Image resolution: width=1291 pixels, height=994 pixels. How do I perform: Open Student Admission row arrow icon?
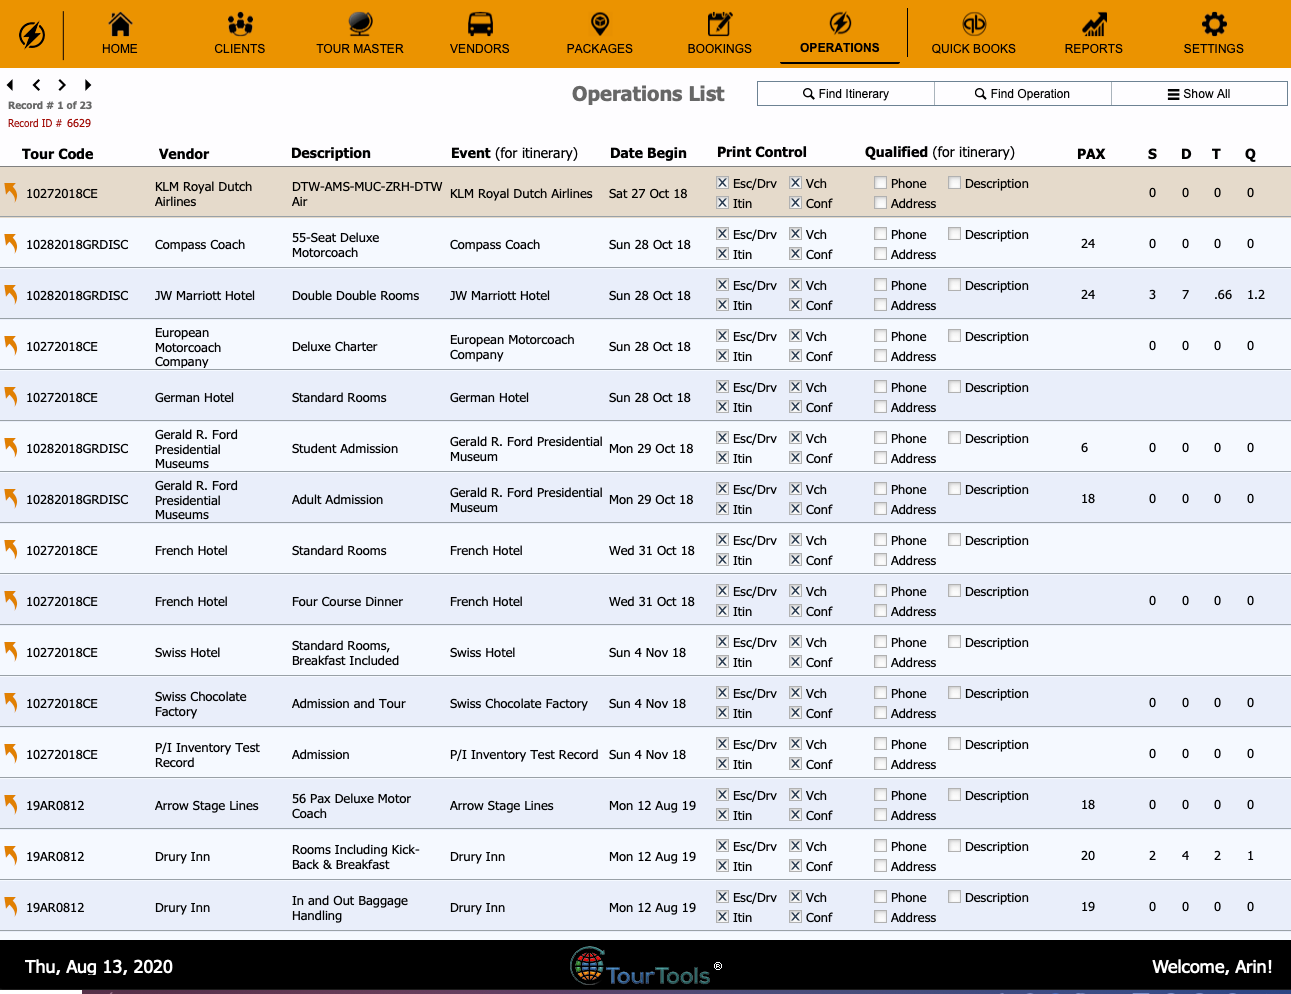(11, 447)
